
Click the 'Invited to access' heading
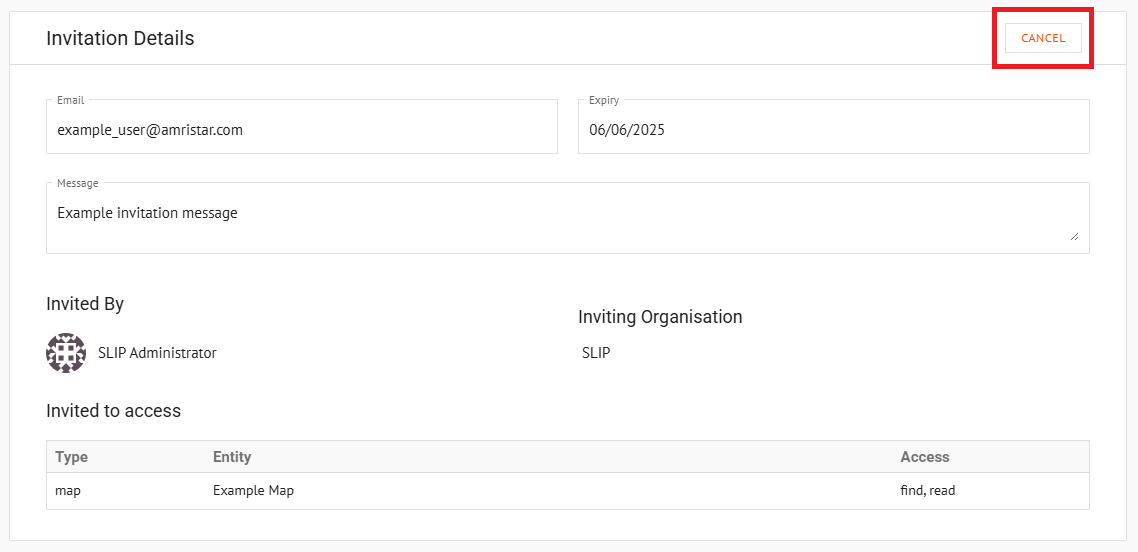tap(113, 411)
